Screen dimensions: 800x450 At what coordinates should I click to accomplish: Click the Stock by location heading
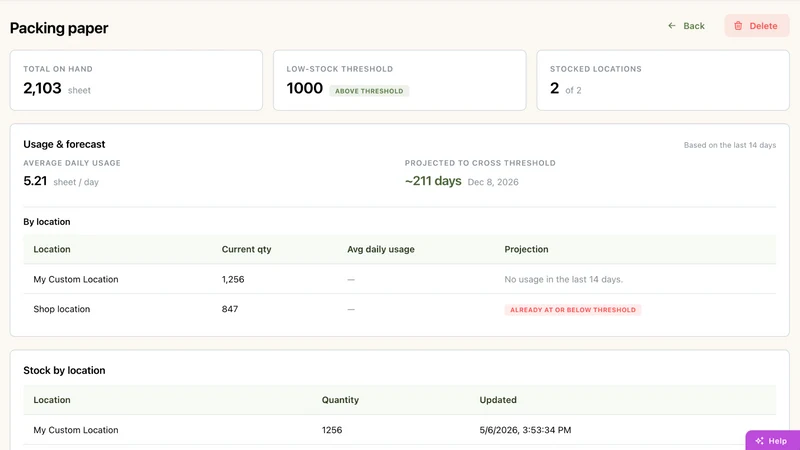(x=64, y=370)
